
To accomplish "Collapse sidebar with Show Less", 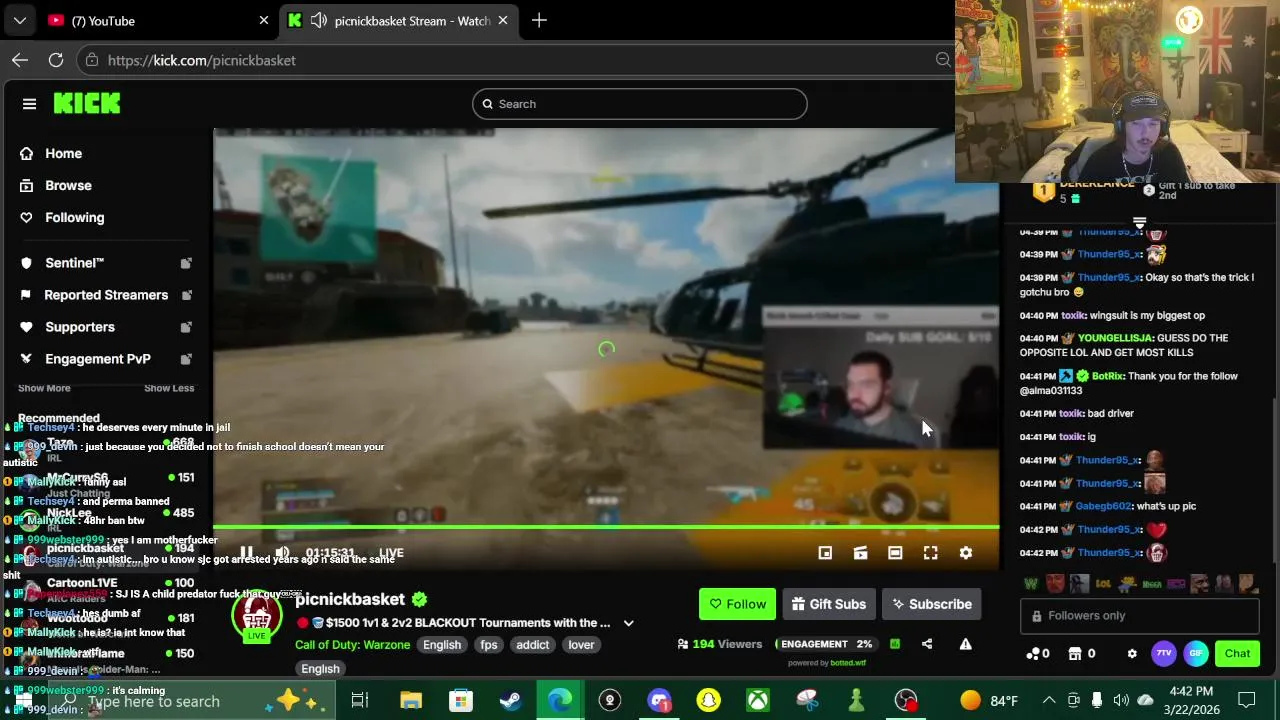I will pos(169,388).
